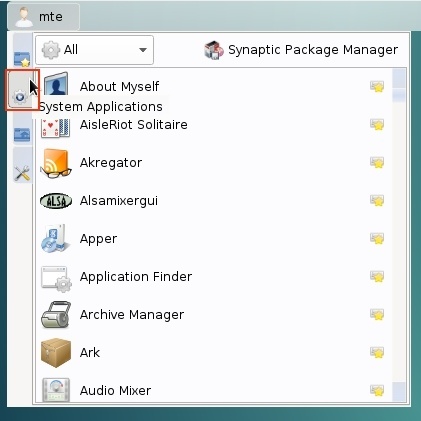Click the ALSA Alsamixergui icon
421x421 pixels.
56,201
